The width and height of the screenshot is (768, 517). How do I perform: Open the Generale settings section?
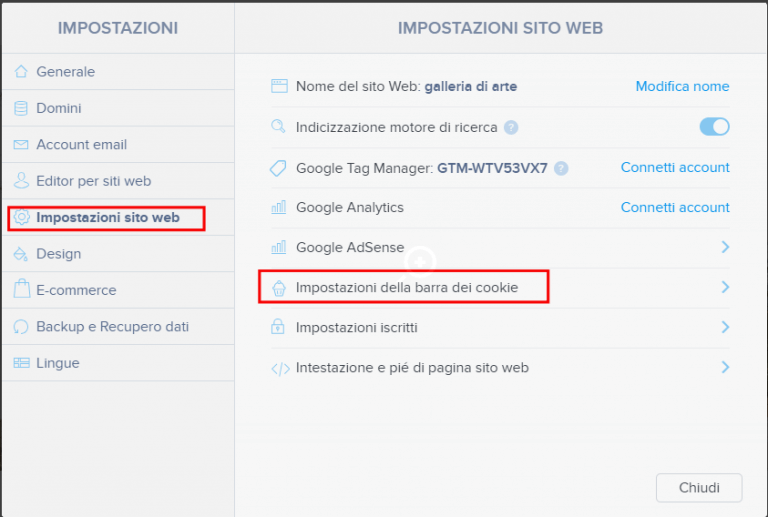click(118, 71)
